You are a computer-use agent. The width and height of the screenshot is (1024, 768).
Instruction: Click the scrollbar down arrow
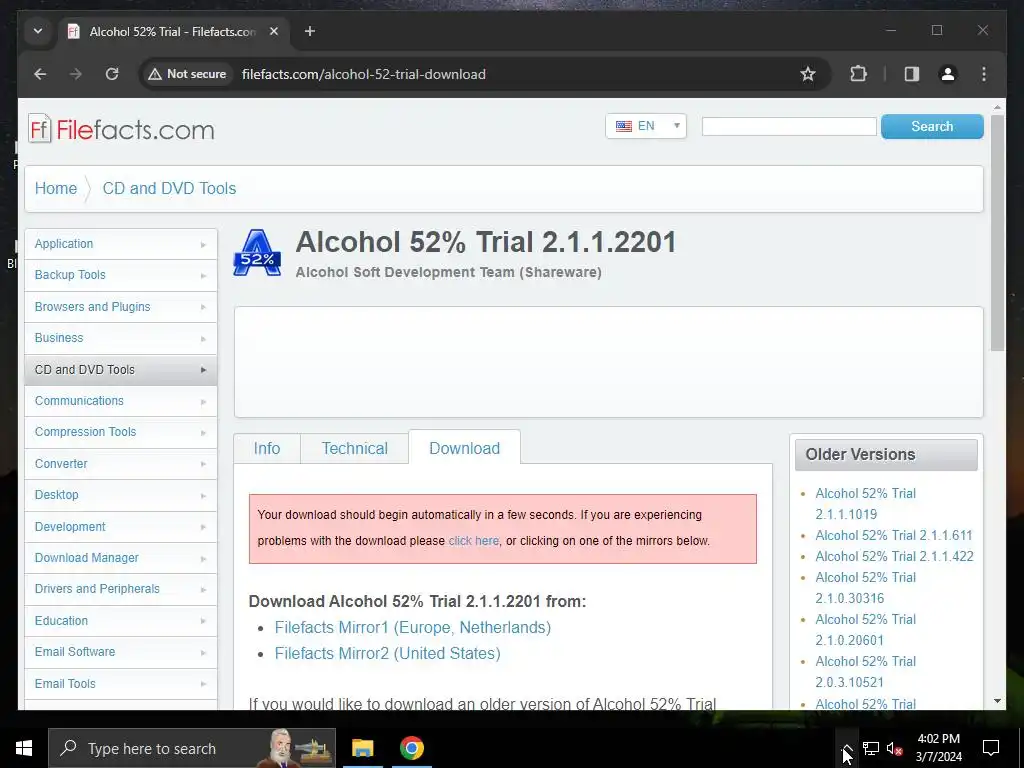(x=997, y=701)
